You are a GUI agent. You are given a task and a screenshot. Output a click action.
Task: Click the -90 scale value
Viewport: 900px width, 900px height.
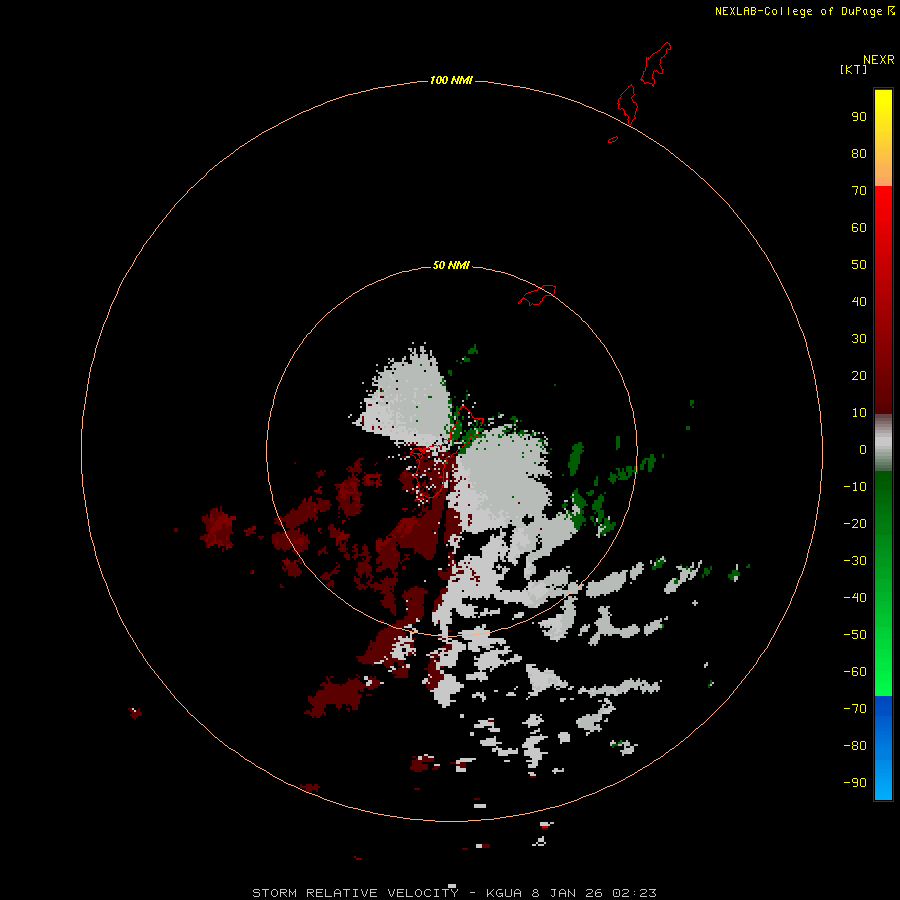855,783
